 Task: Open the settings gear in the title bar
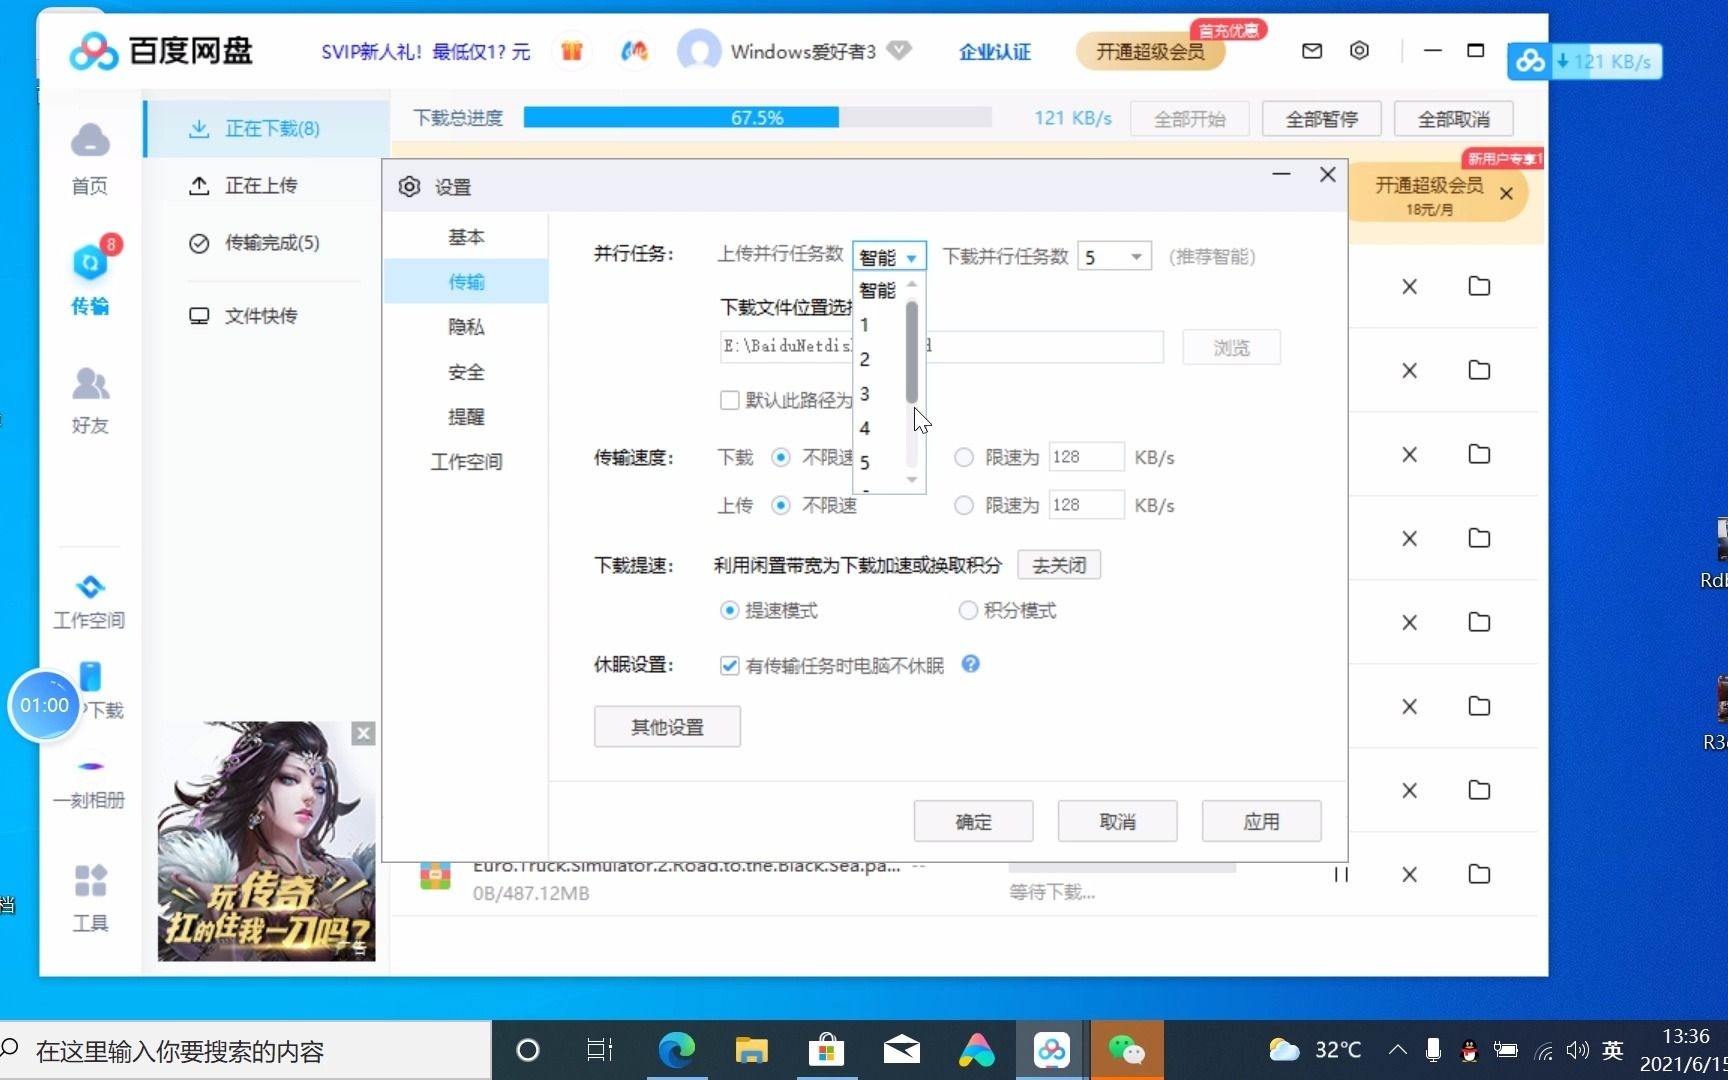1360,50
